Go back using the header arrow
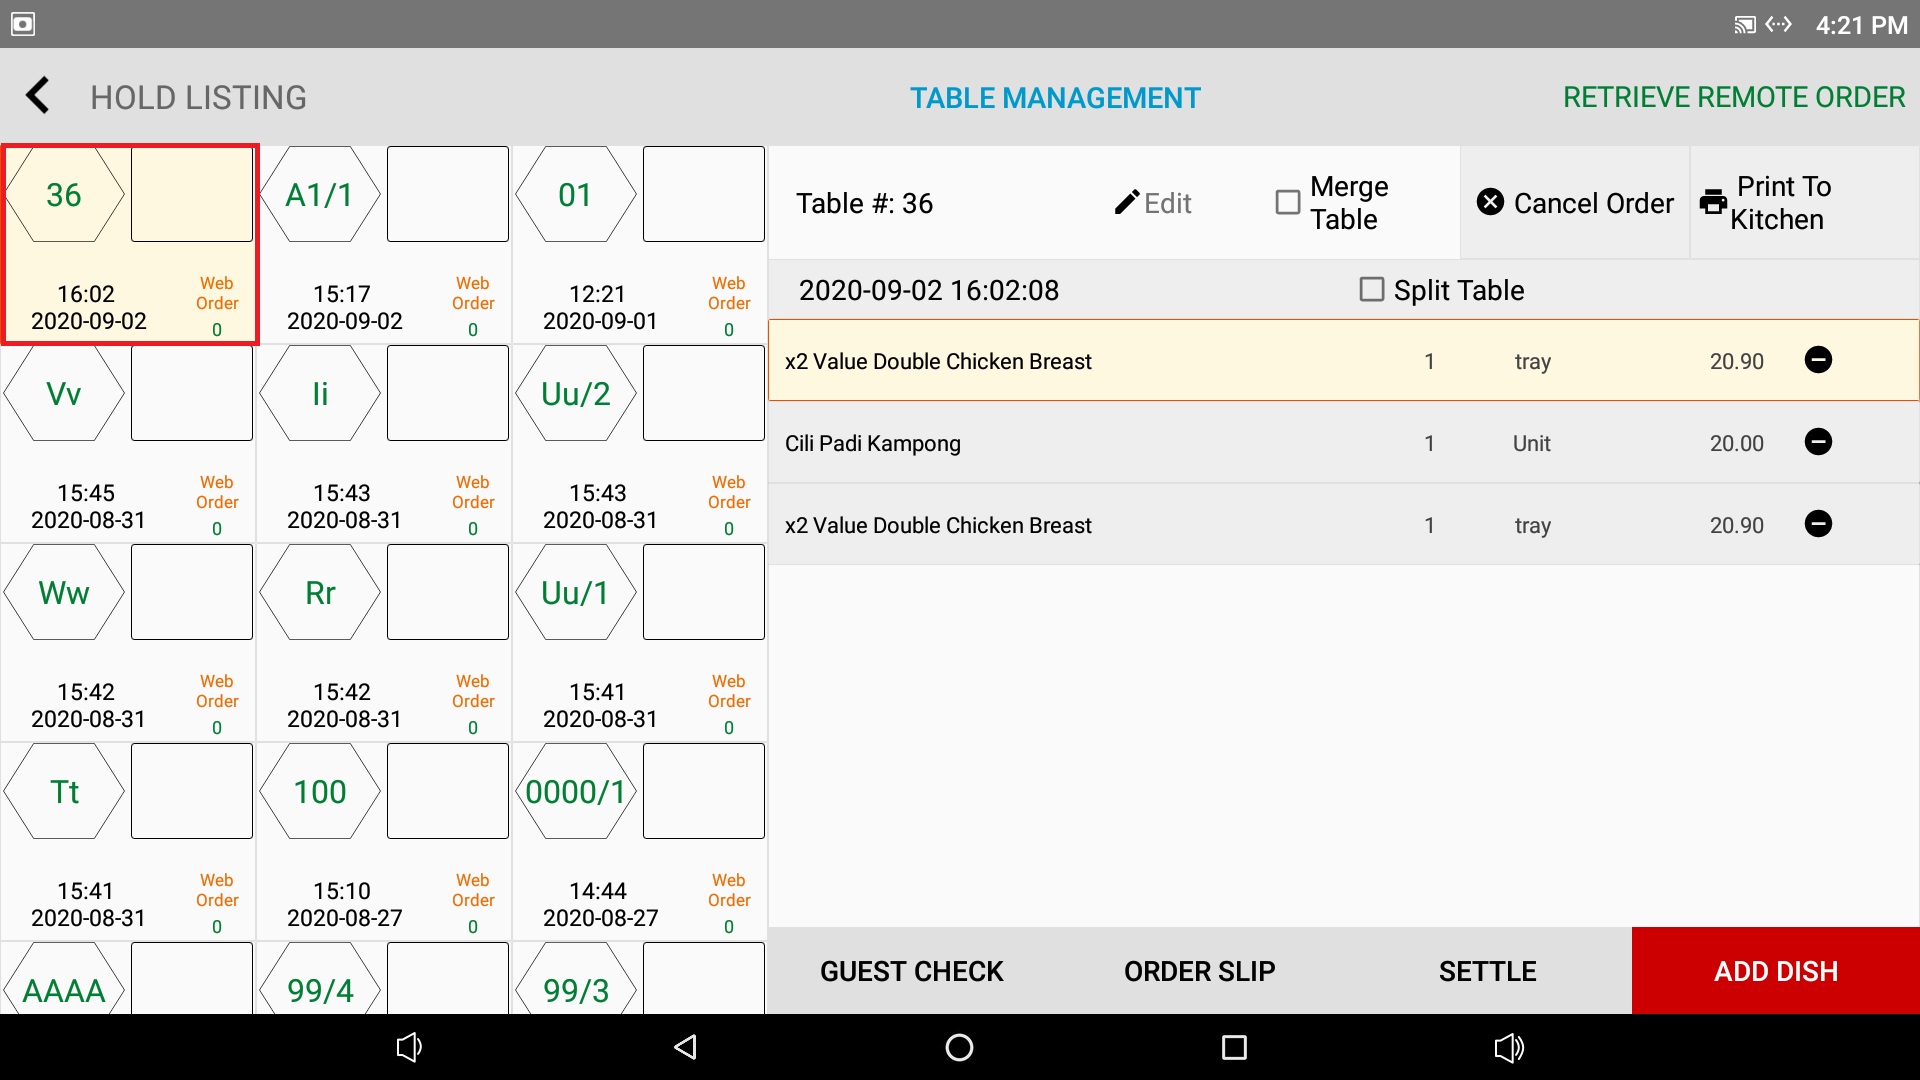The height and width of the screenshot is (1080, 1920). 38,97
